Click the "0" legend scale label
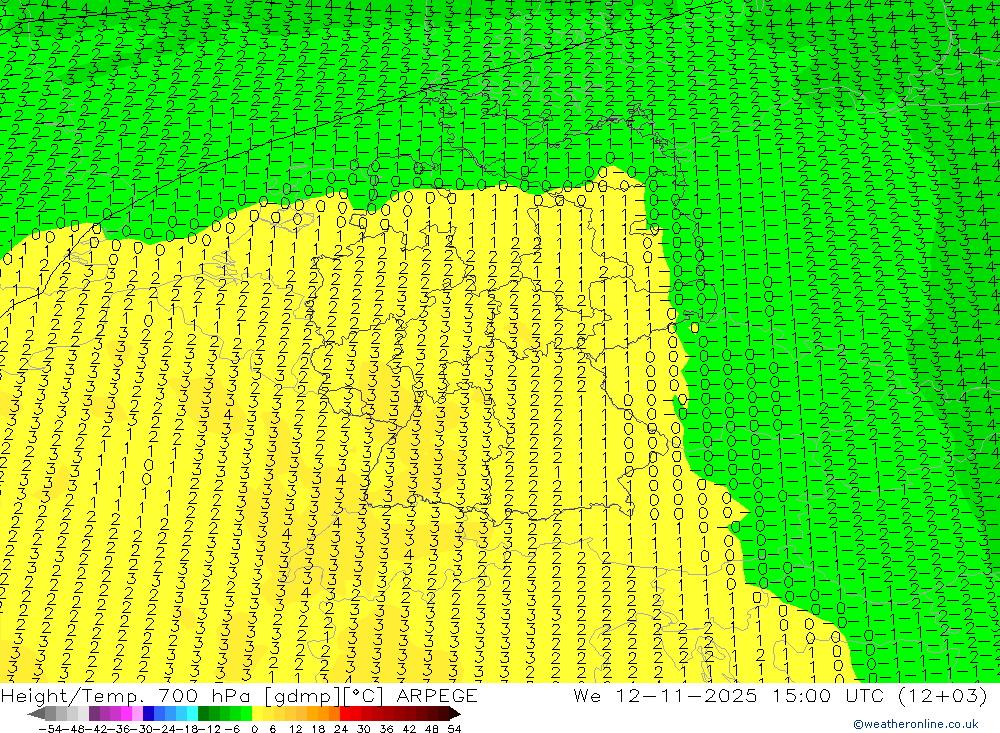1000x733 pixels. tap(254, 729)
